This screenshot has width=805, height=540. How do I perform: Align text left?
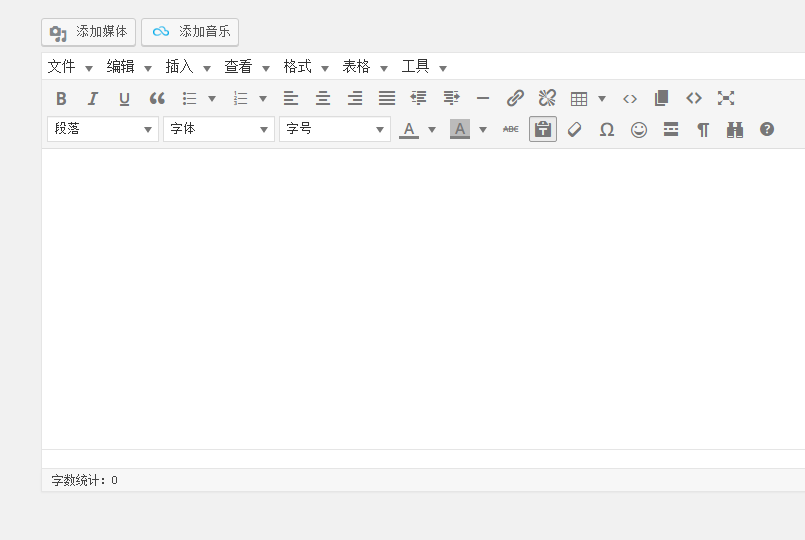click(x=291, y=98)
